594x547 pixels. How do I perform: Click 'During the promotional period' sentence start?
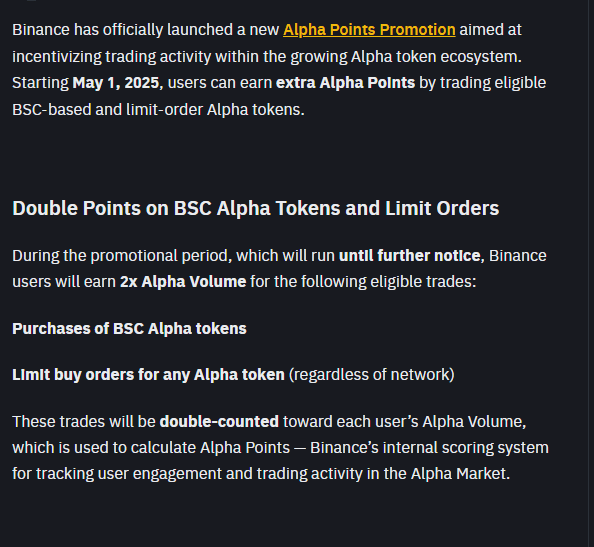pyautogui.click(x=122, y=256)
